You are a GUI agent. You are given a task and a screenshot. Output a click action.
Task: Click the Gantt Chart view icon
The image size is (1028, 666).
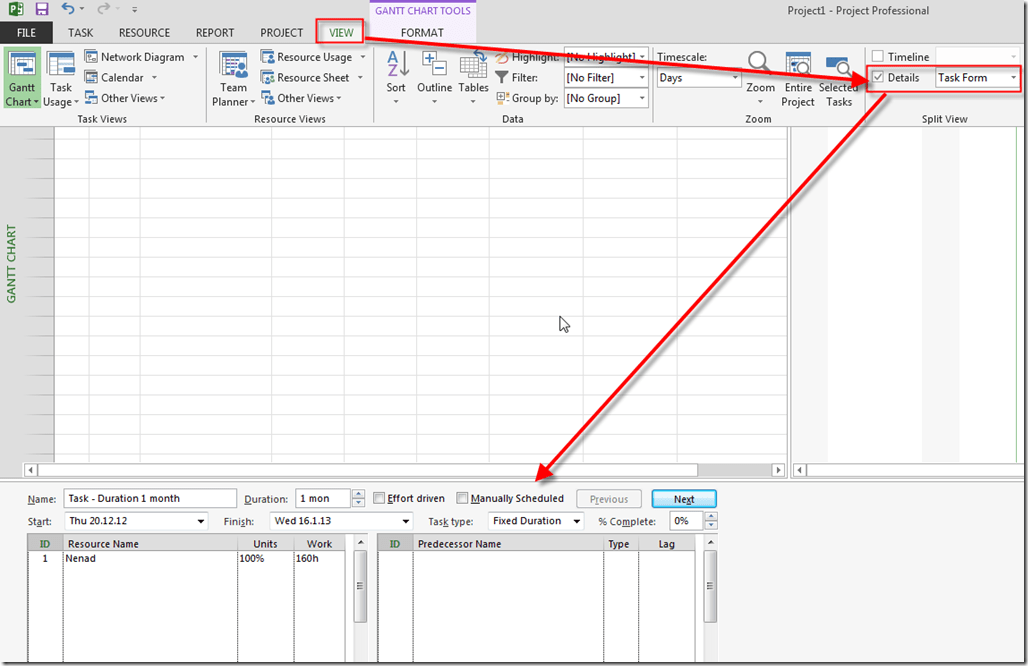[22, 68]
